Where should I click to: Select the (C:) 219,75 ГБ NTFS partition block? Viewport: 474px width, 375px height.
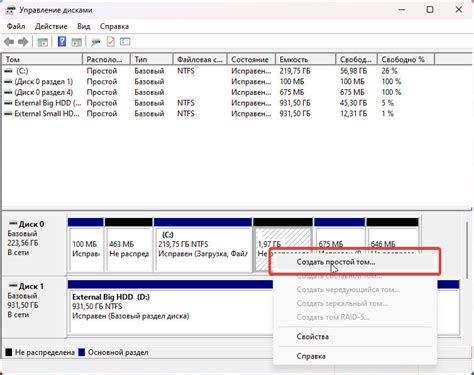[203, 245]
